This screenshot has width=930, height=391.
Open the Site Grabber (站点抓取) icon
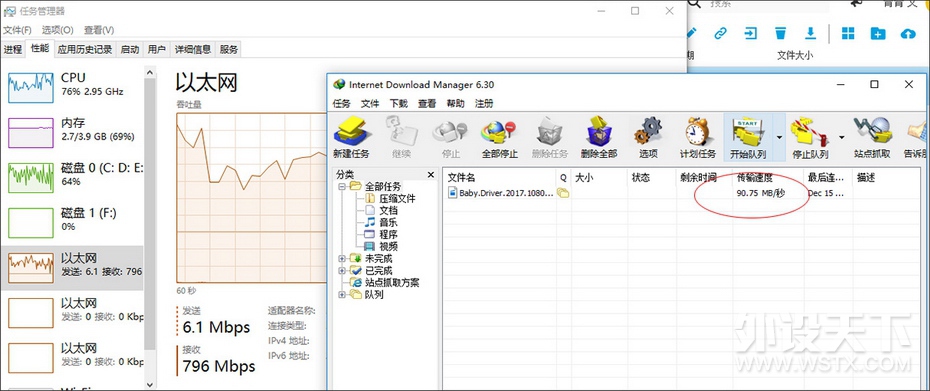[x=872, y=137]
